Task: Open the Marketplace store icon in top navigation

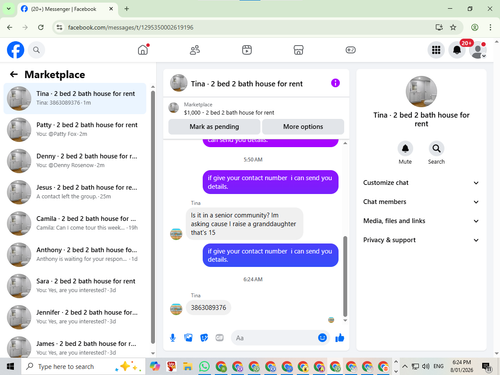Action: coord(298,50)
